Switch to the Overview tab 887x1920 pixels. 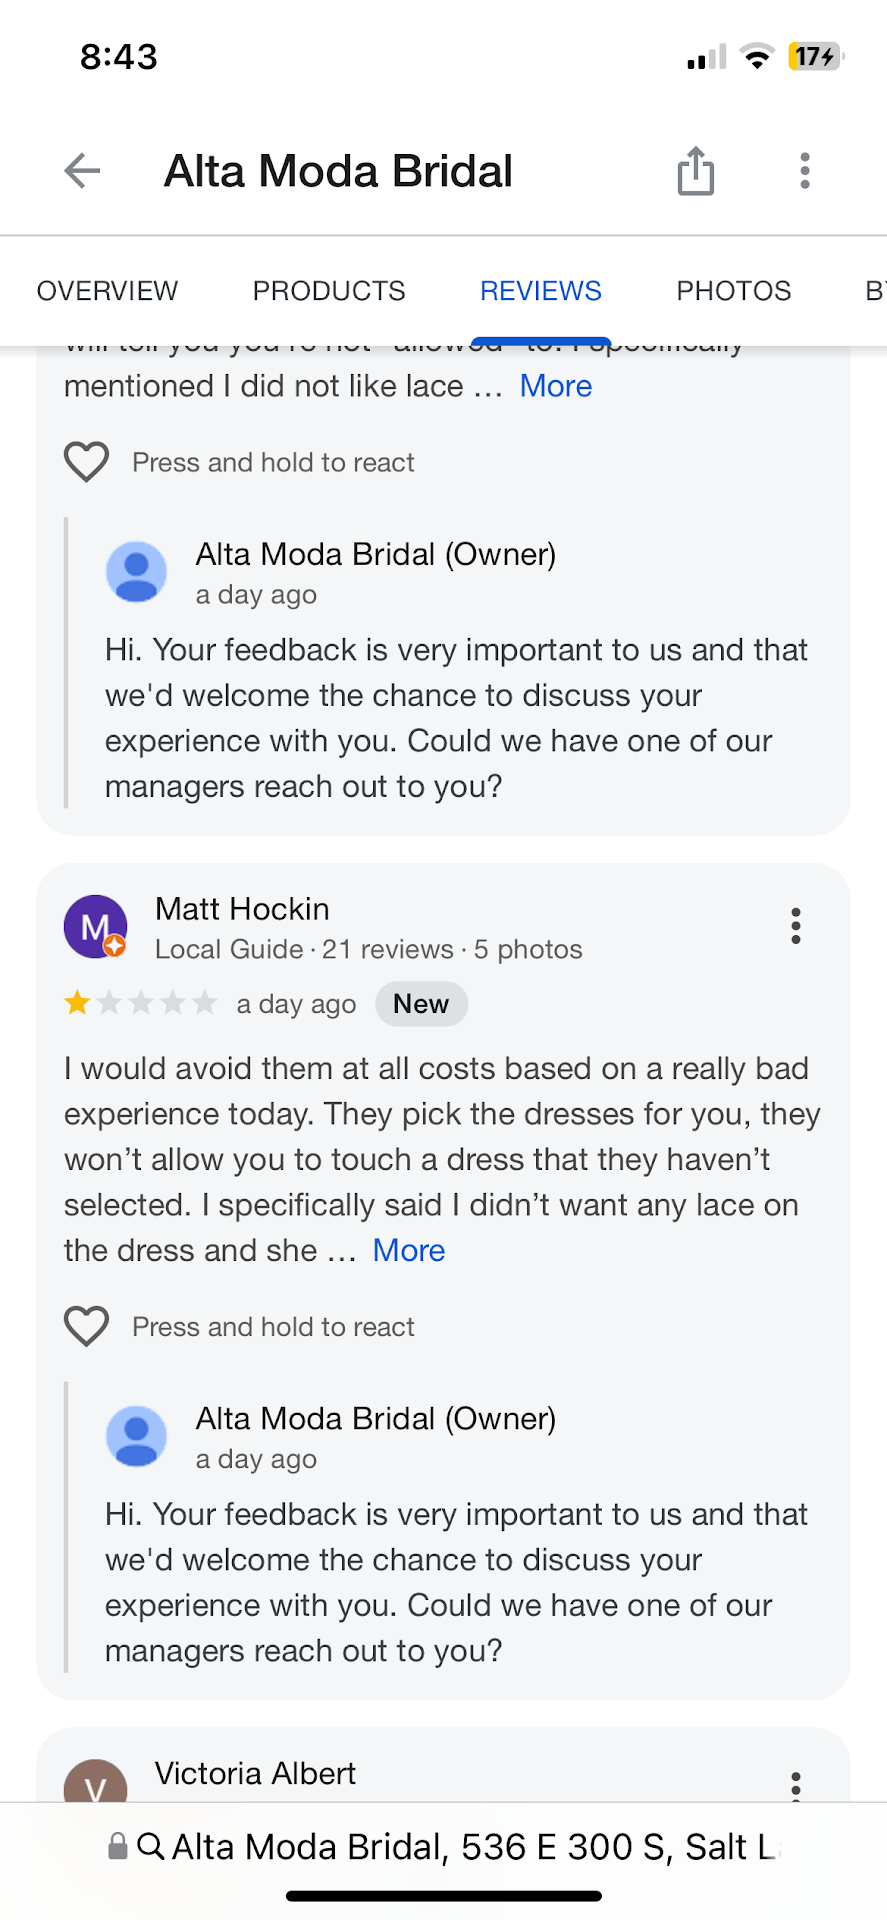point(107,291)
